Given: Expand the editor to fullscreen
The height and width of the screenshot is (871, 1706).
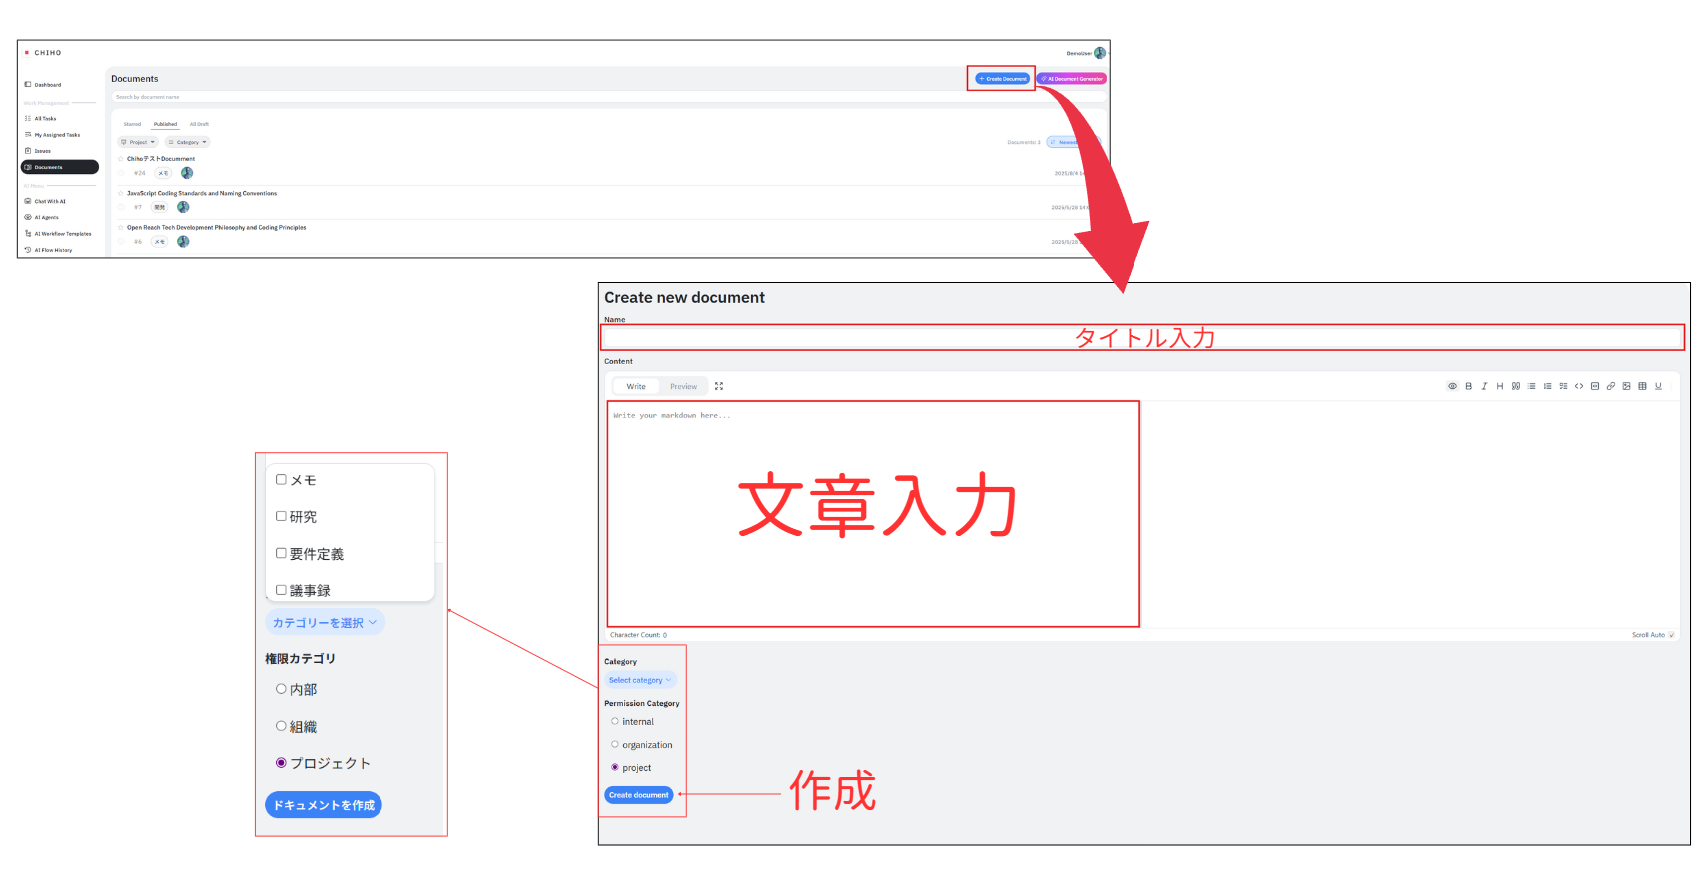Looking at the screenshot, I should click(x=719, y=386).
